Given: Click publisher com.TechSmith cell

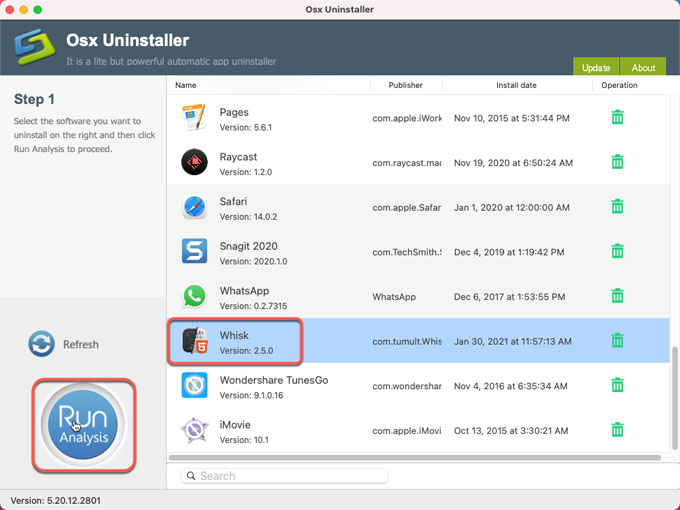Looking at the screenshot, I should [407, 252].
